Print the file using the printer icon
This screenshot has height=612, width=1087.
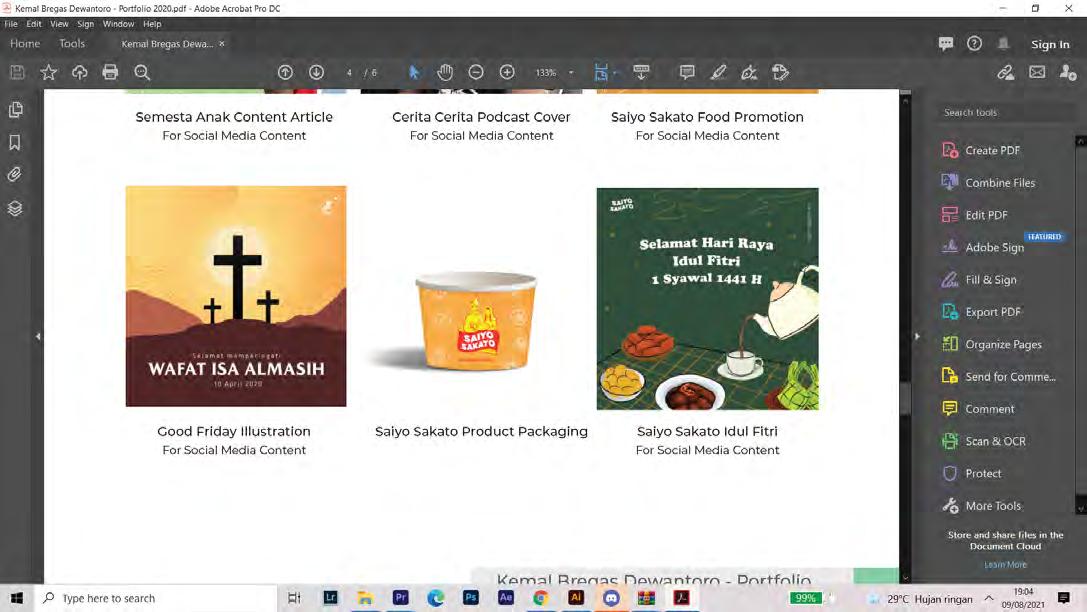coord(110,72)
